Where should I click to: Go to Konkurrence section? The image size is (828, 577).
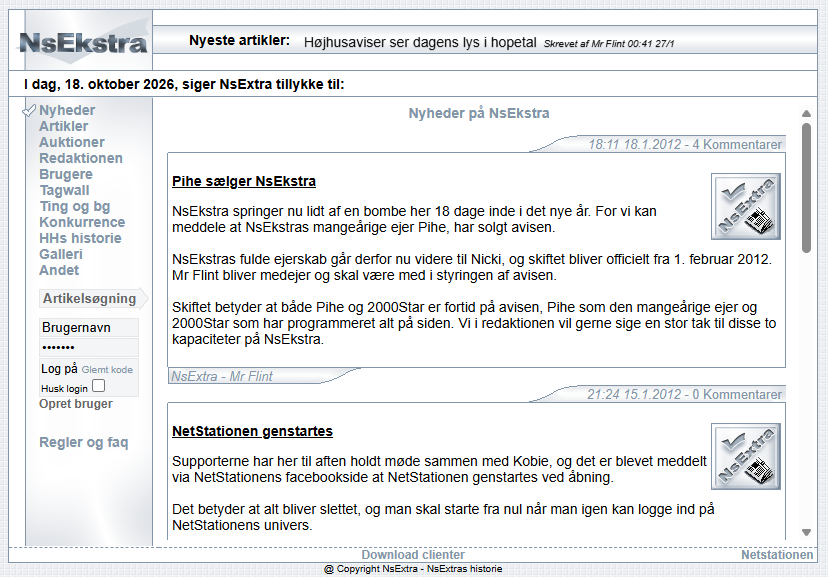point(82,222)
